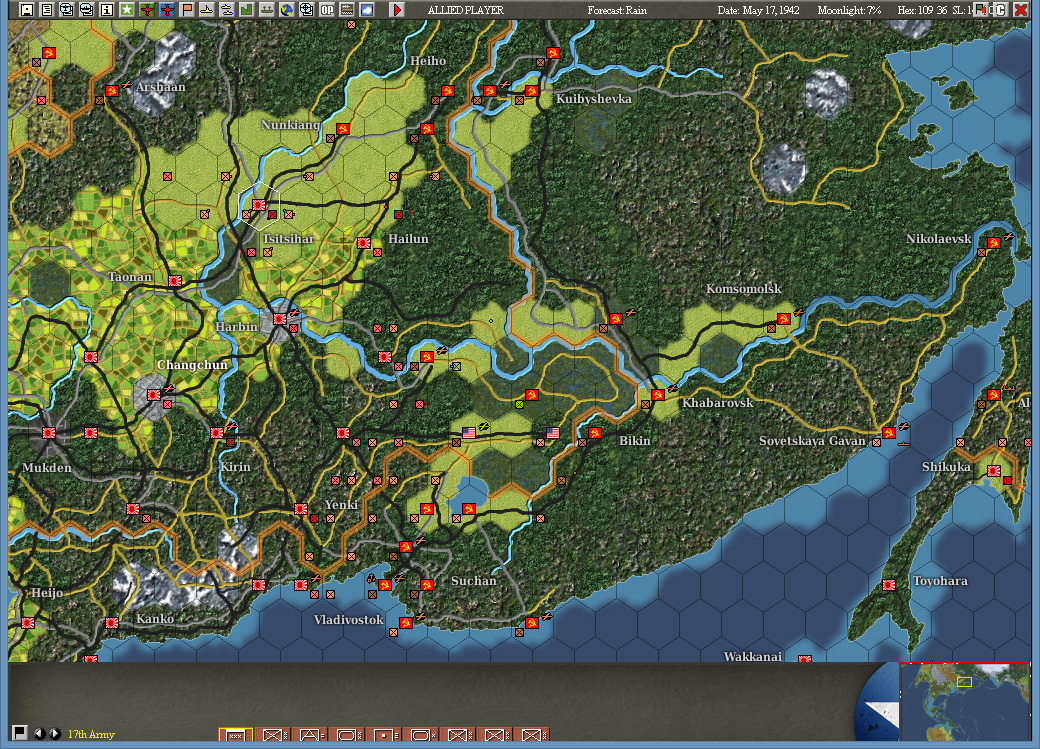Click the Vladivostok city label
This screenshot has height=749, width=1040.
click(x=348, y=620)
